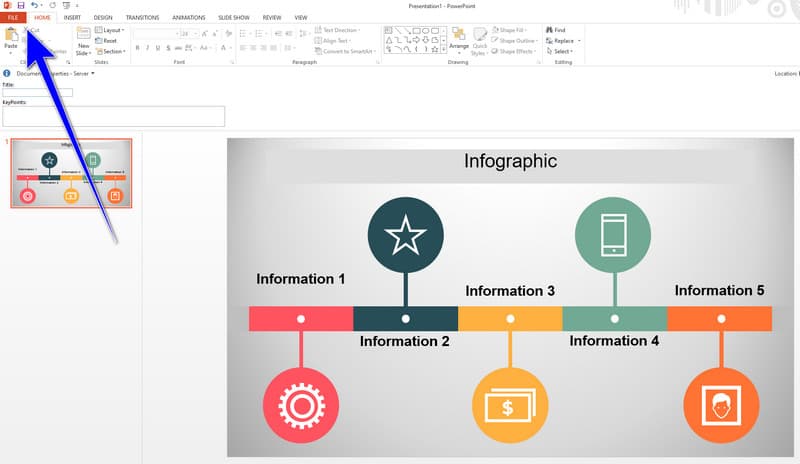Select the dollar bill circle on the slide
Viewport: 800px width, 464px height.
pos(510,405)
